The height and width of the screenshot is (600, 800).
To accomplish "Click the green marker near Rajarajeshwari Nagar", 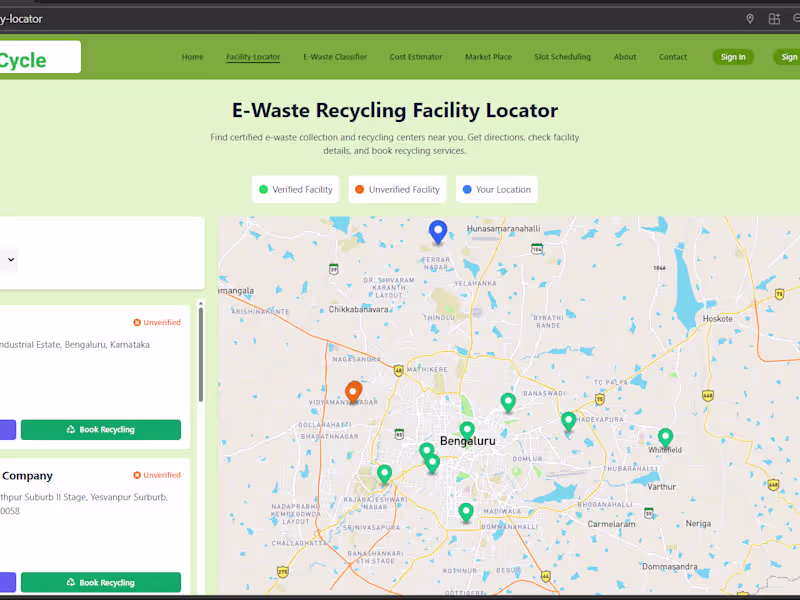I will (385, 474).
